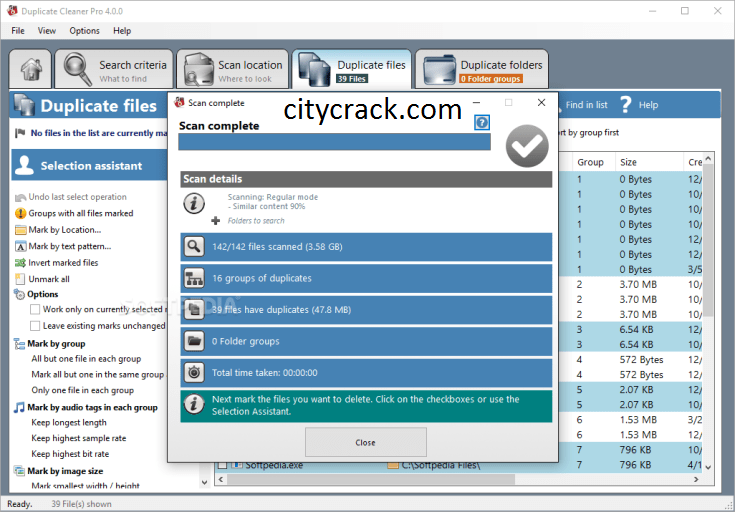The height and width of the screenshot is (512, 735).
Task: Check the Softpedia.exe file row checkbox
Action: click(222, 465)
